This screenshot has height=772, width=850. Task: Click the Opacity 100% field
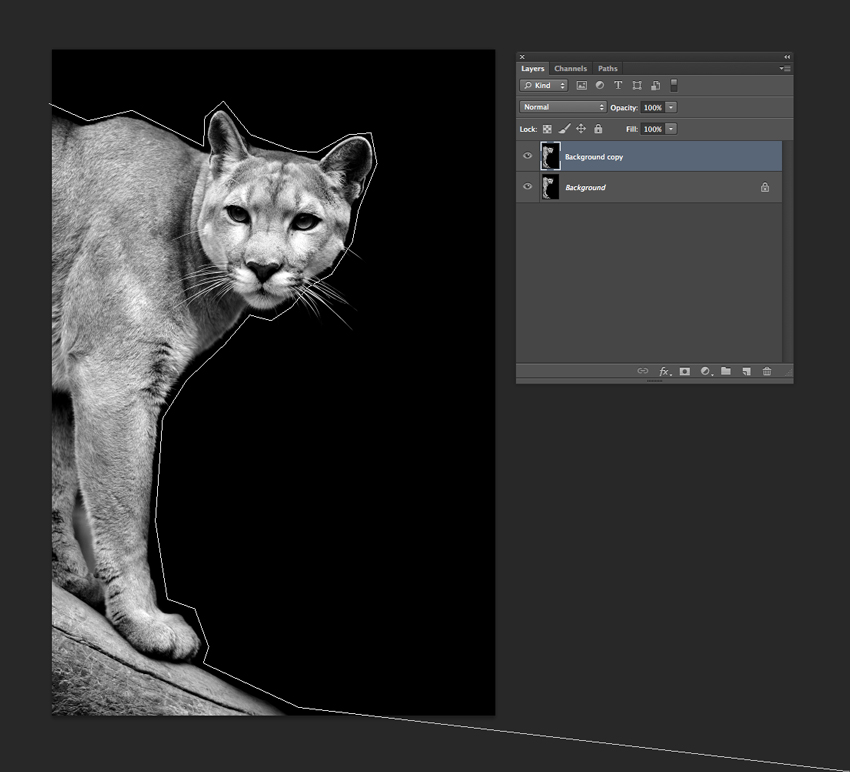[x=652, y=107]
